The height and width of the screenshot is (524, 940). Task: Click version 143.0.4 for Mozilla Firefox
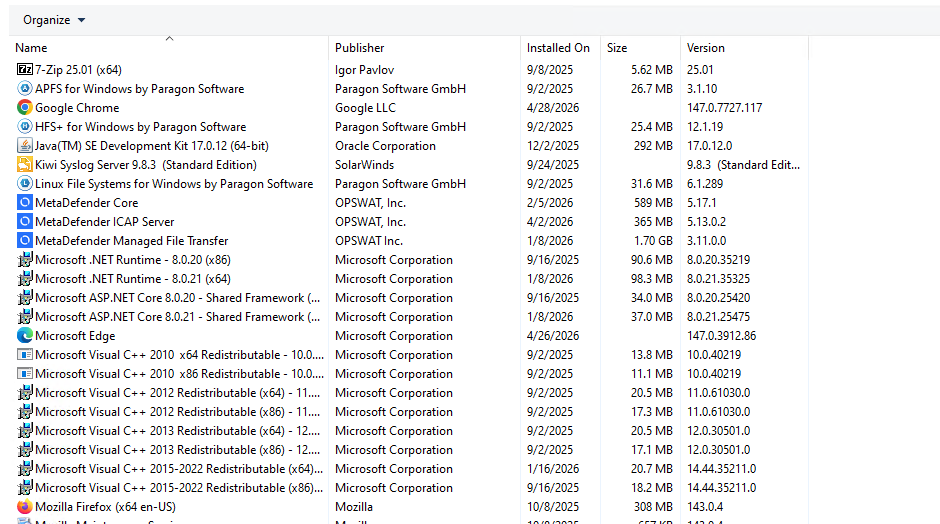pyautogui.click(x=705, y=507)
